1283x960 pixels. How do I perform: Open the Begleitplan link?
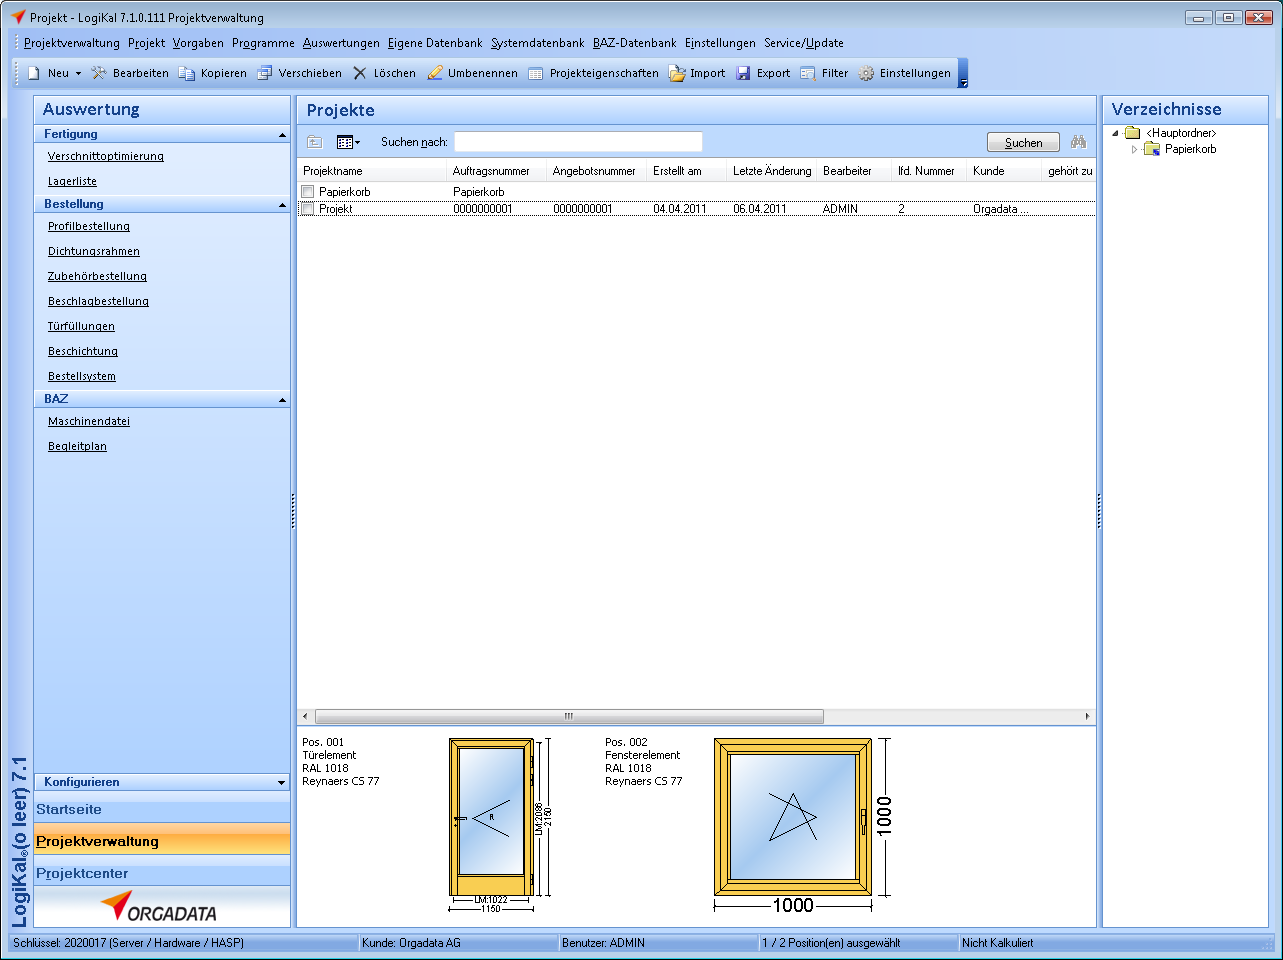[77, 446]
